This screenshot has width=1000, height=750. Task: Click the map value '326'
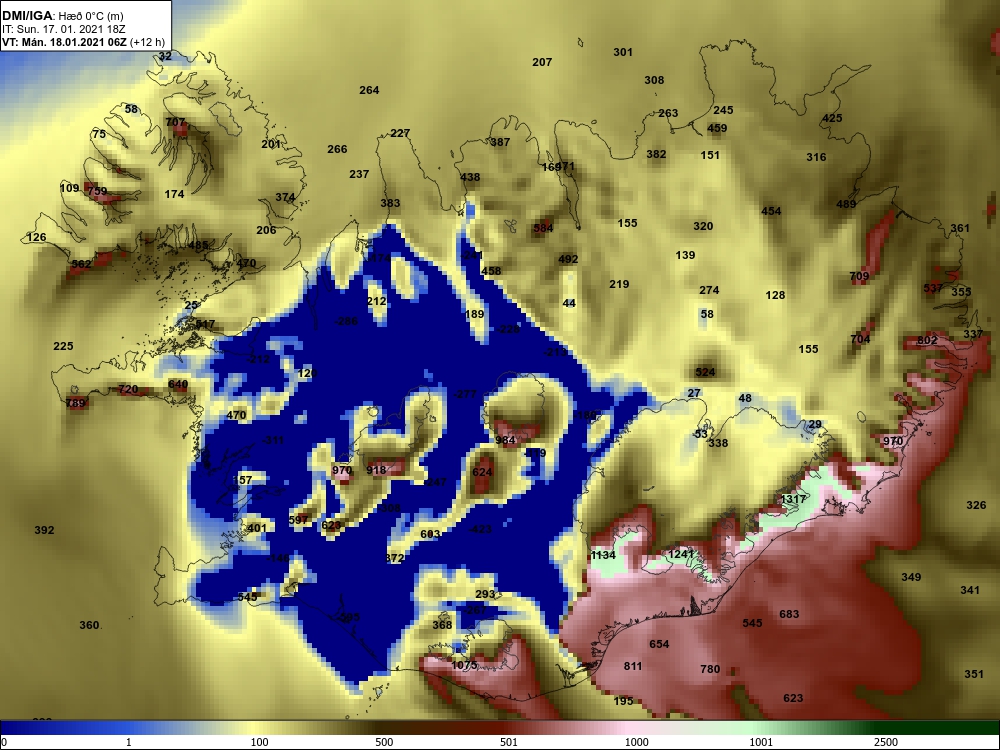click(976, 505)
